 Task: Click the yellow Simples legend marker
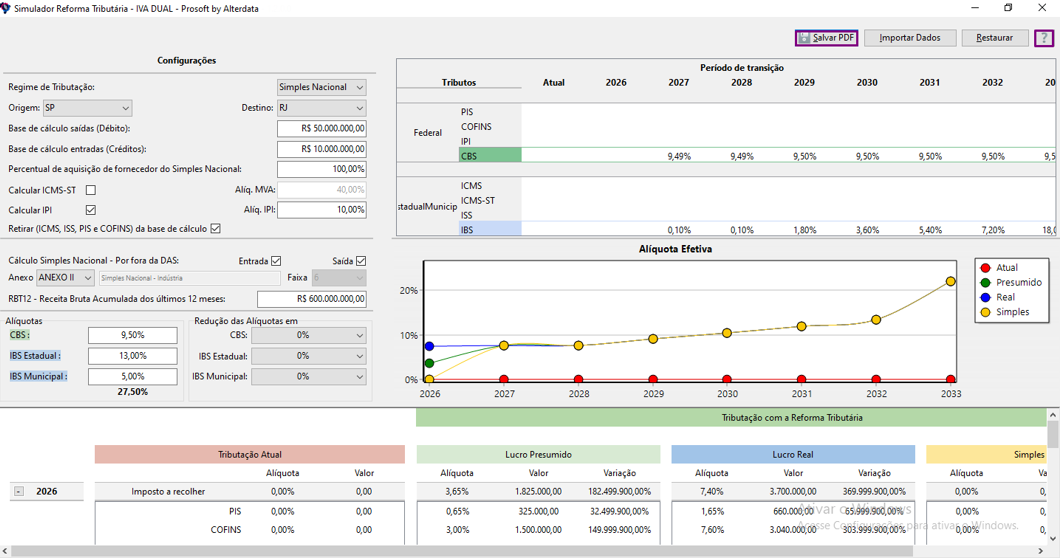[985, 312]
